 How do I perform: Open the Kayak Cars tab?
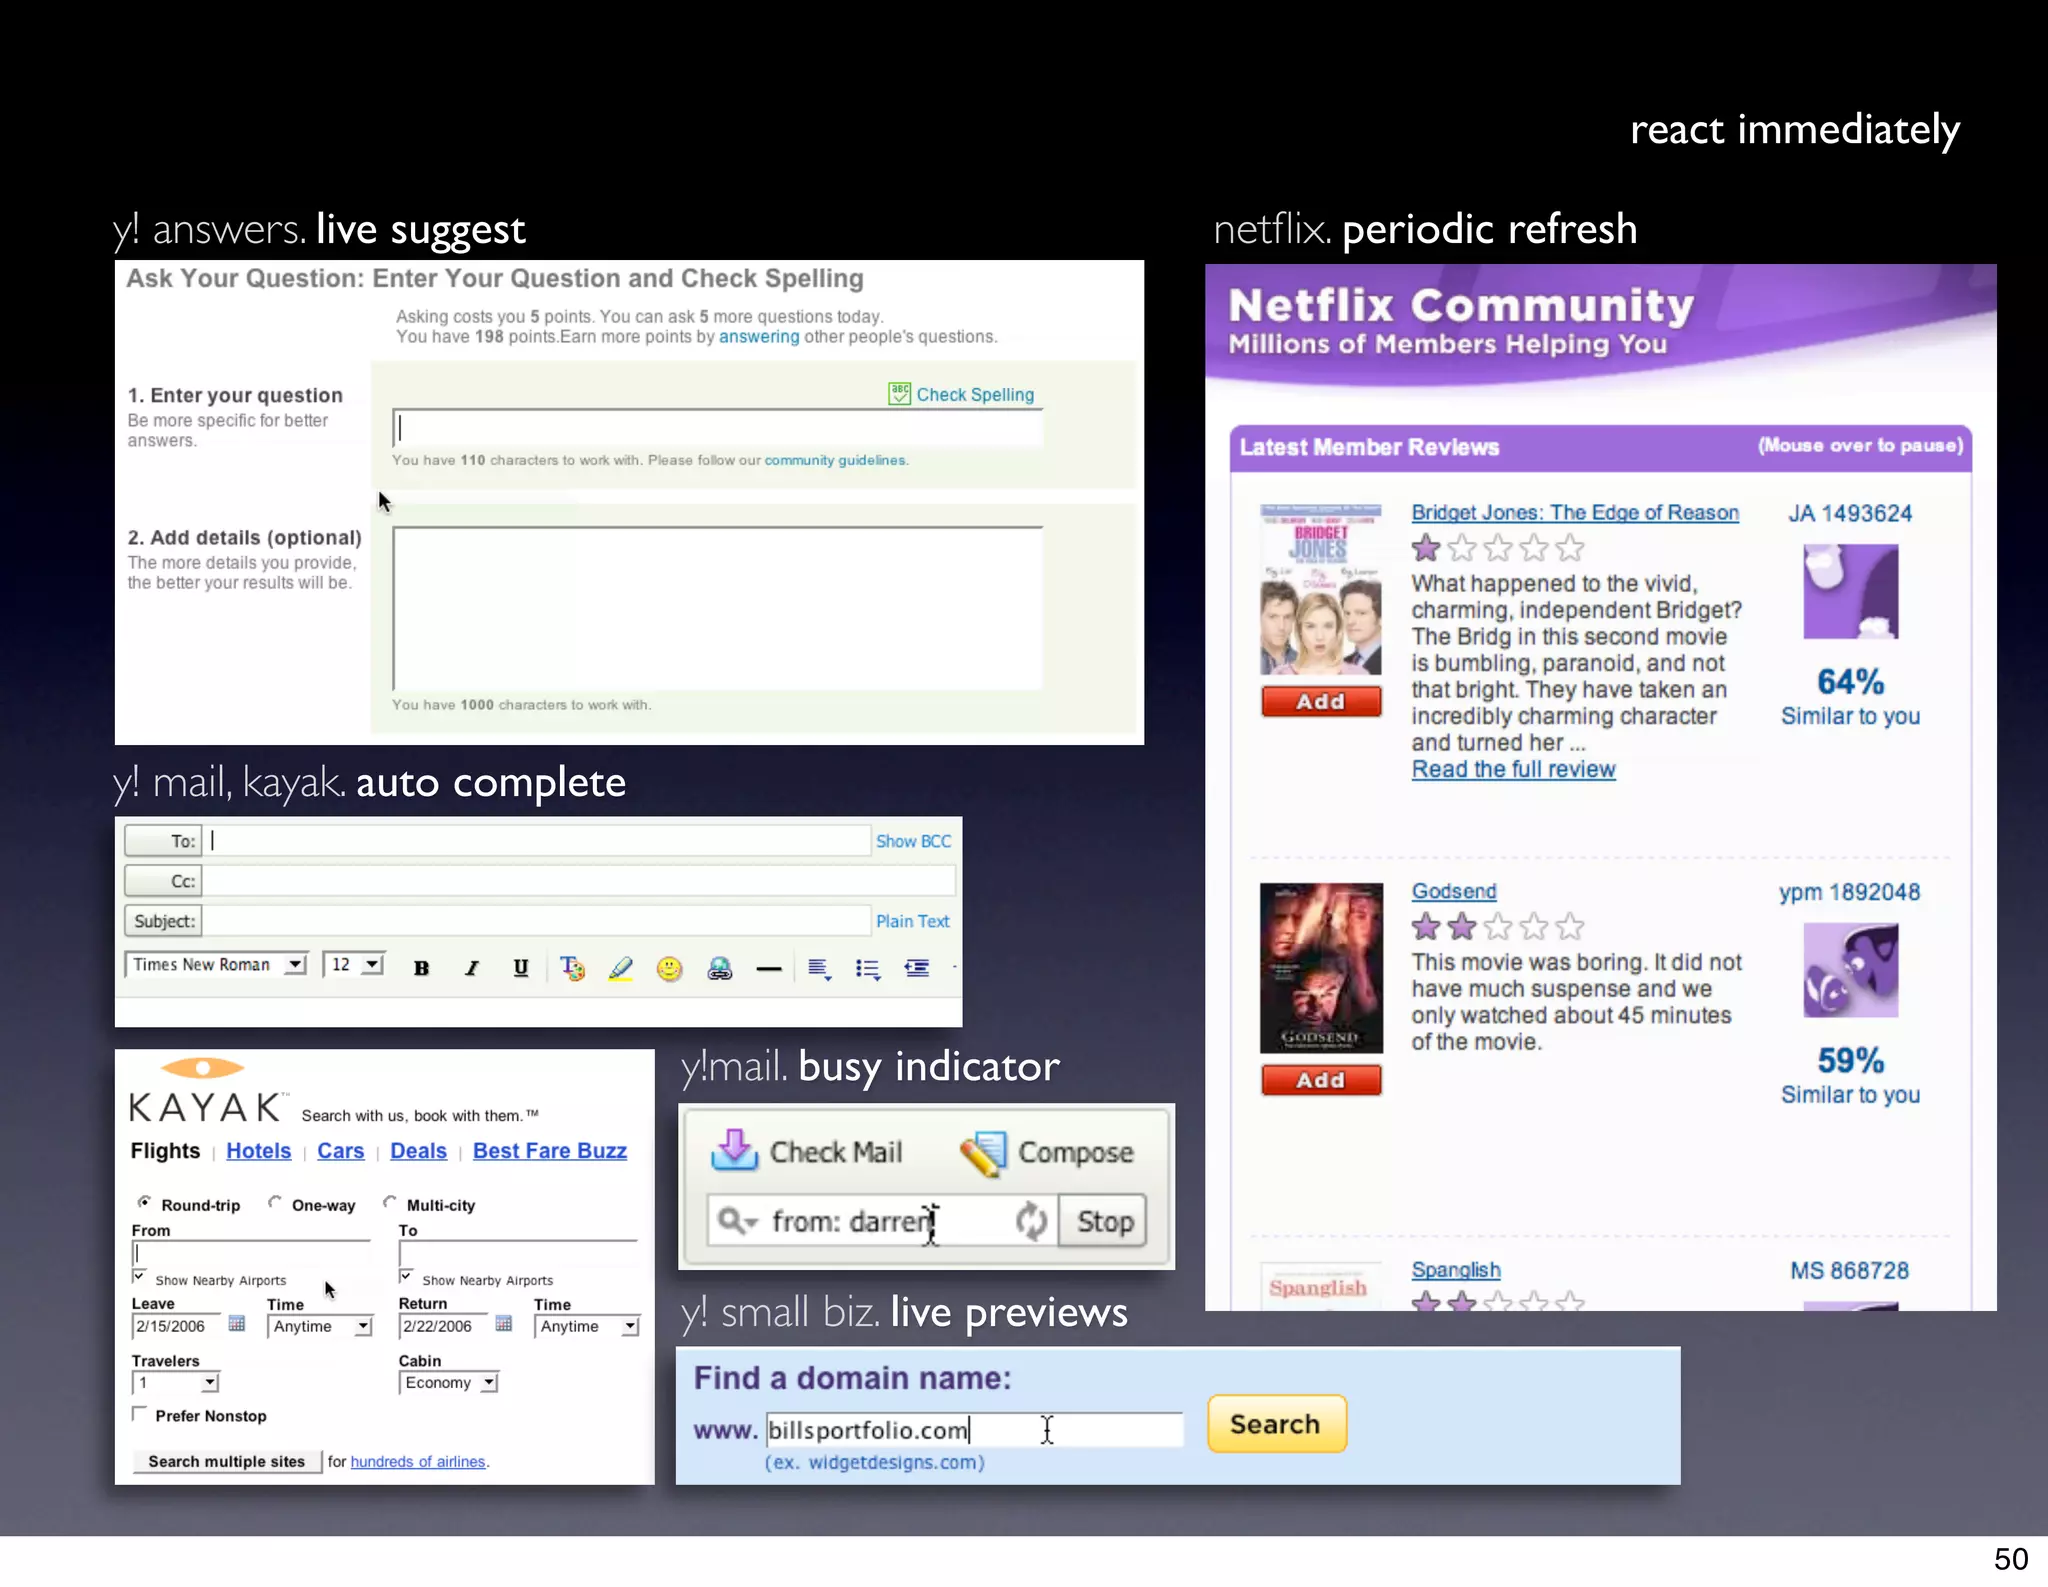[x=340, y=1151]
